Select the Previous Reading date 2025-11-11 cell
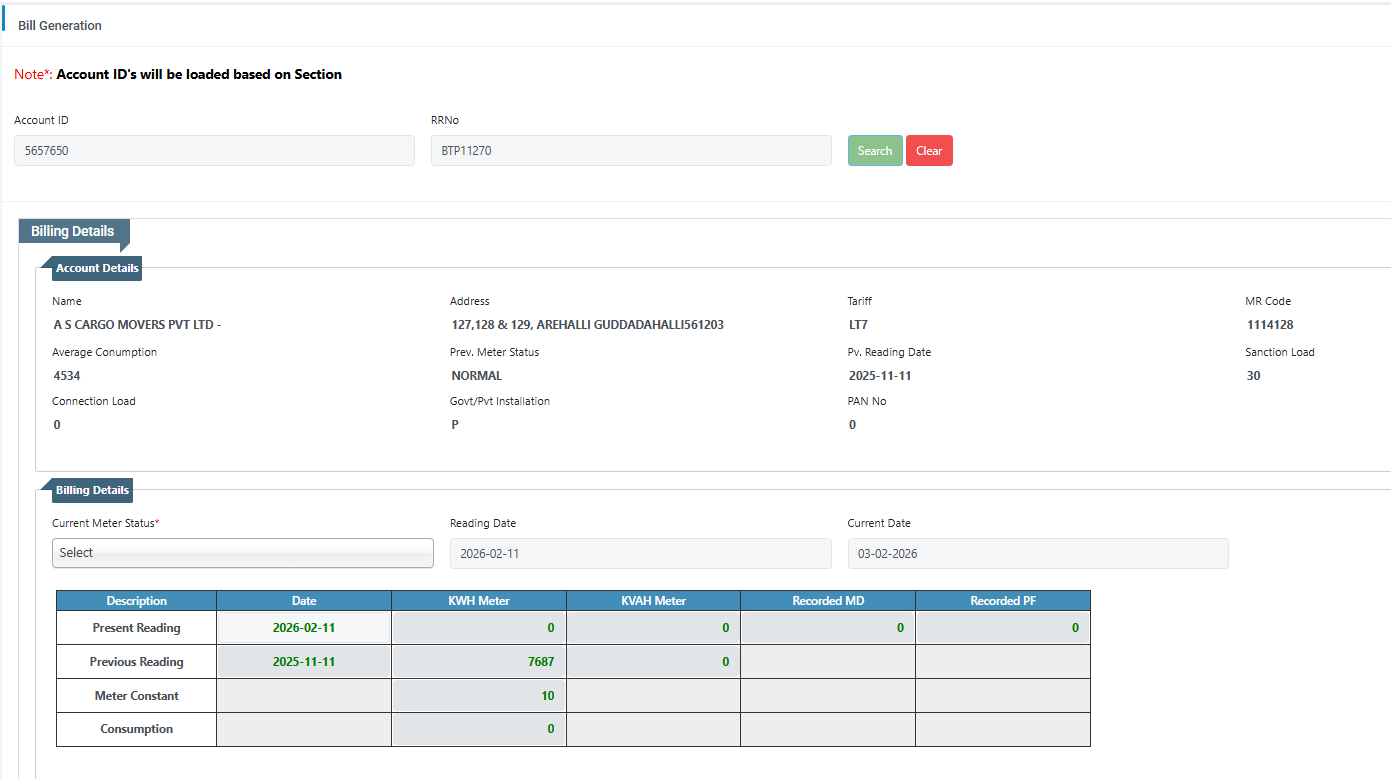The width and height of the screenshot is (1391, 779). click(x=304, y=662)
